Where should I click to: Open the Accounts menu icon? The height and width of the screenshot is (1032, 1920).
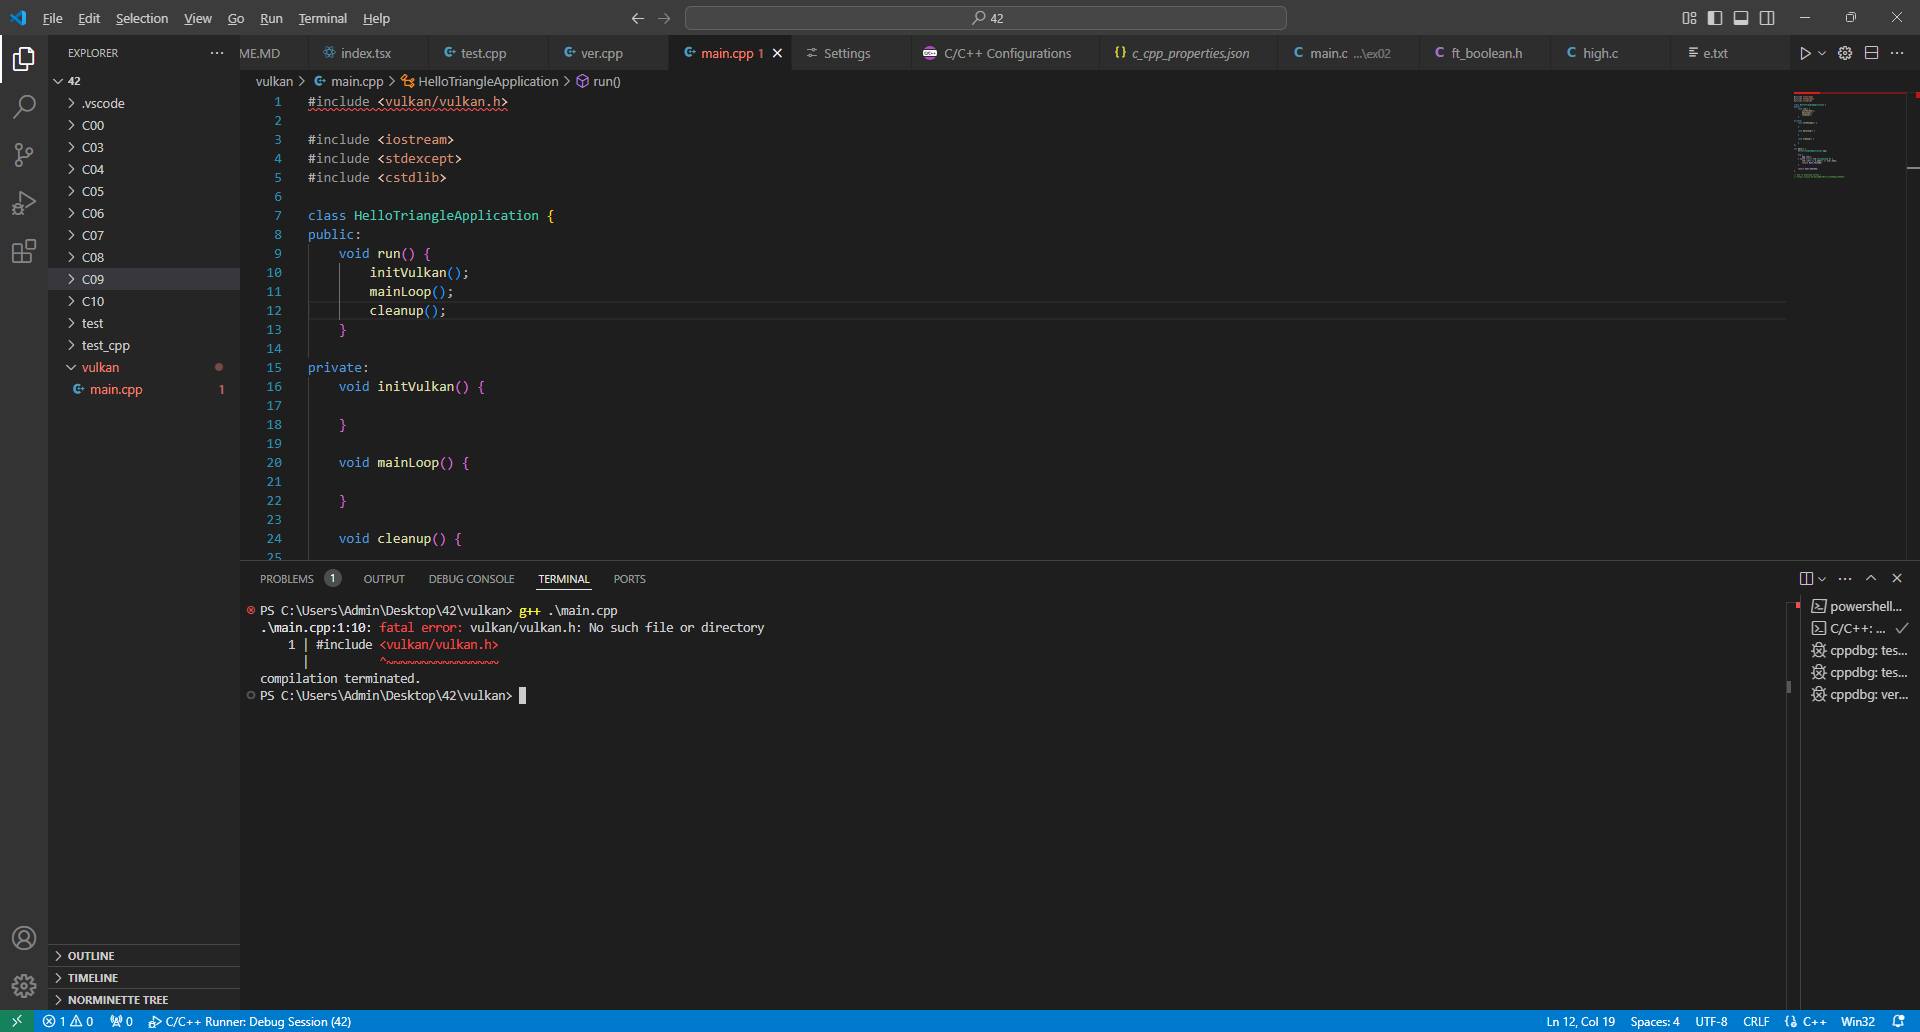(x=24, y=938)
